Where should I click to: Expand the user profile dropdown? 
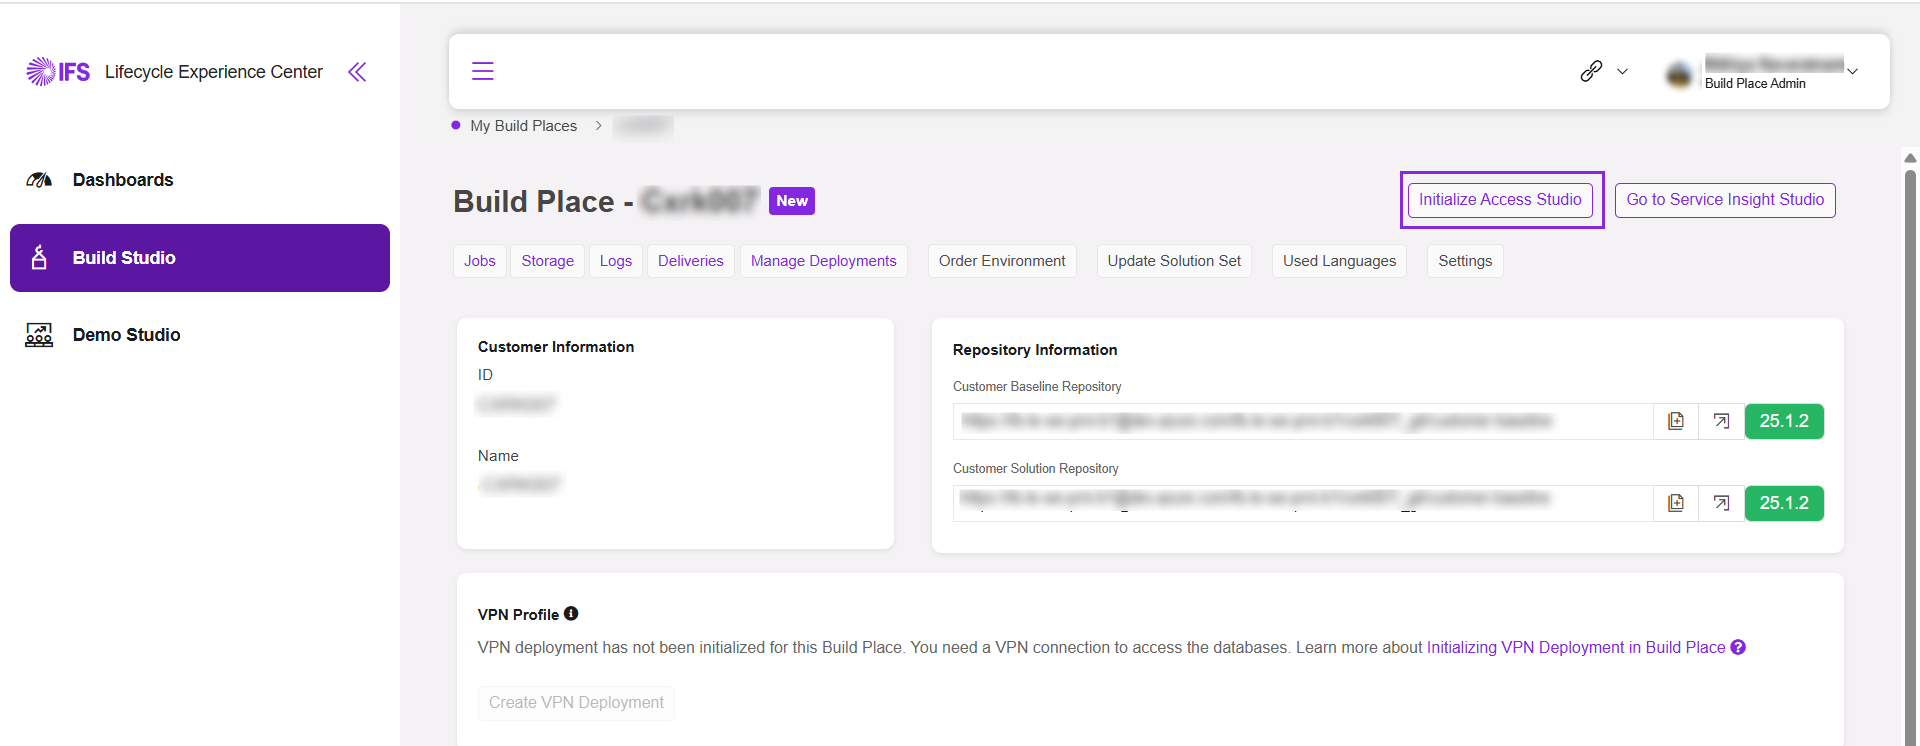pyautogui.click(x=1852, y=72)
